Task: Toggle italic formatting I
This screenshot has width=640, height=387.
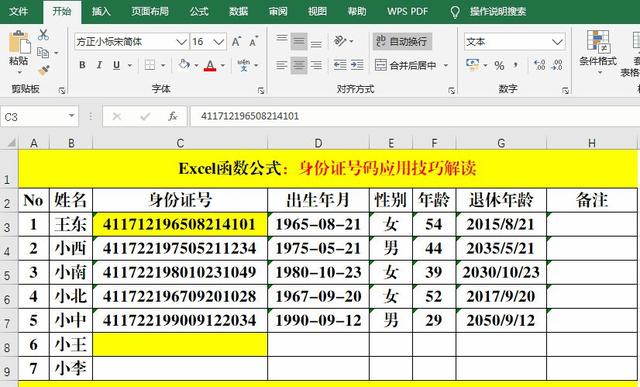Action: [99, 65]
